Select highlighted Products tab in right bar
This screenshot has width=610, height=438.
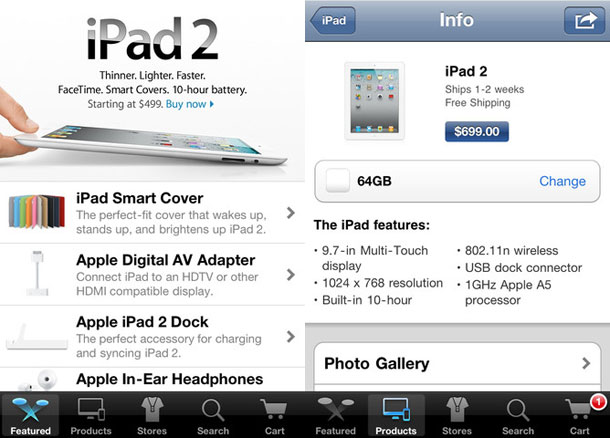(396, 415)
